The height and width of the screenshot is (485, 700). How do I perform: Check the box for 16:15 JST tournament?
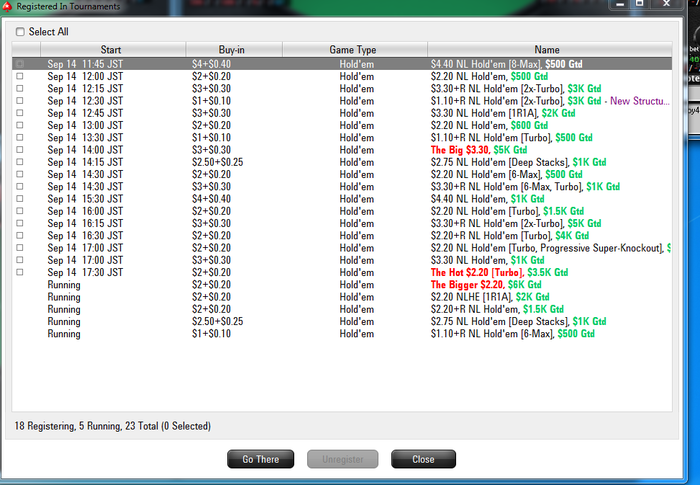click(20, 223)
